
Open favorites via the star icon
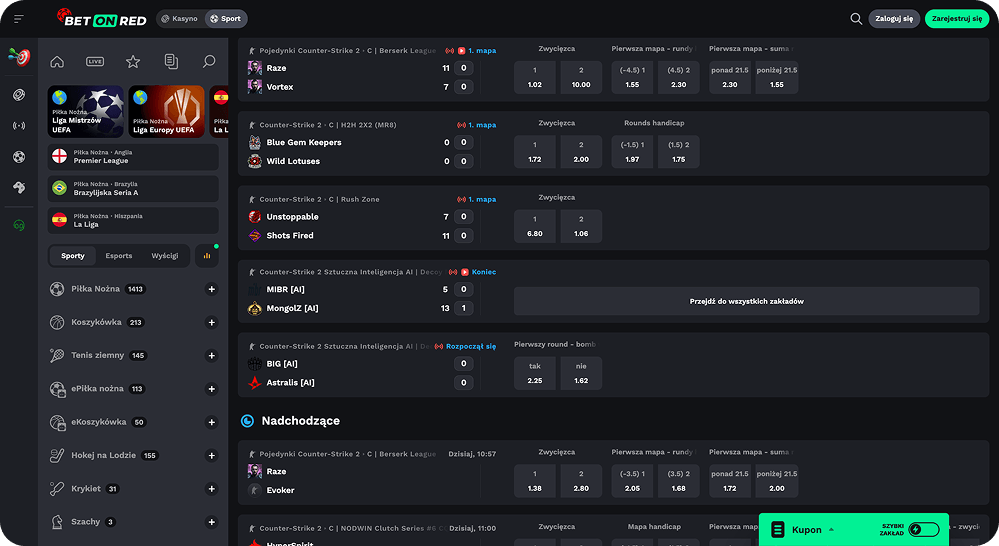[x=133, y=62]
